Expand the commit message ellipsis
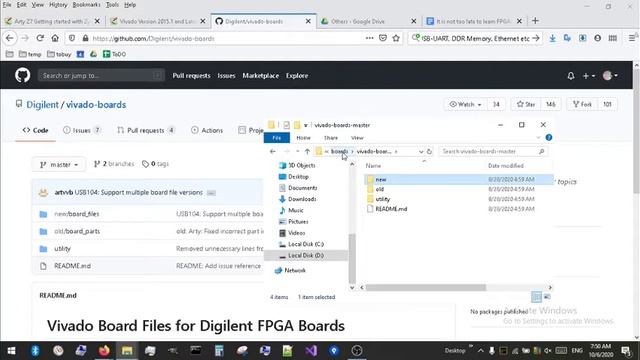Viewport: 640px width, 360px height. 211,193
